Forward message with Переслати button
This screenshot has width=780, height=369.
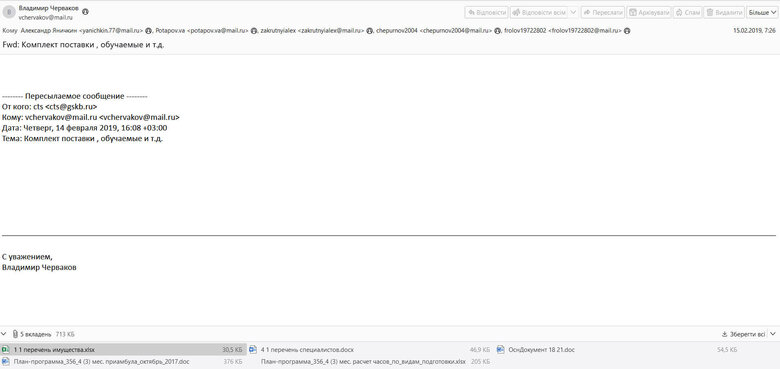tap(602, 12)
